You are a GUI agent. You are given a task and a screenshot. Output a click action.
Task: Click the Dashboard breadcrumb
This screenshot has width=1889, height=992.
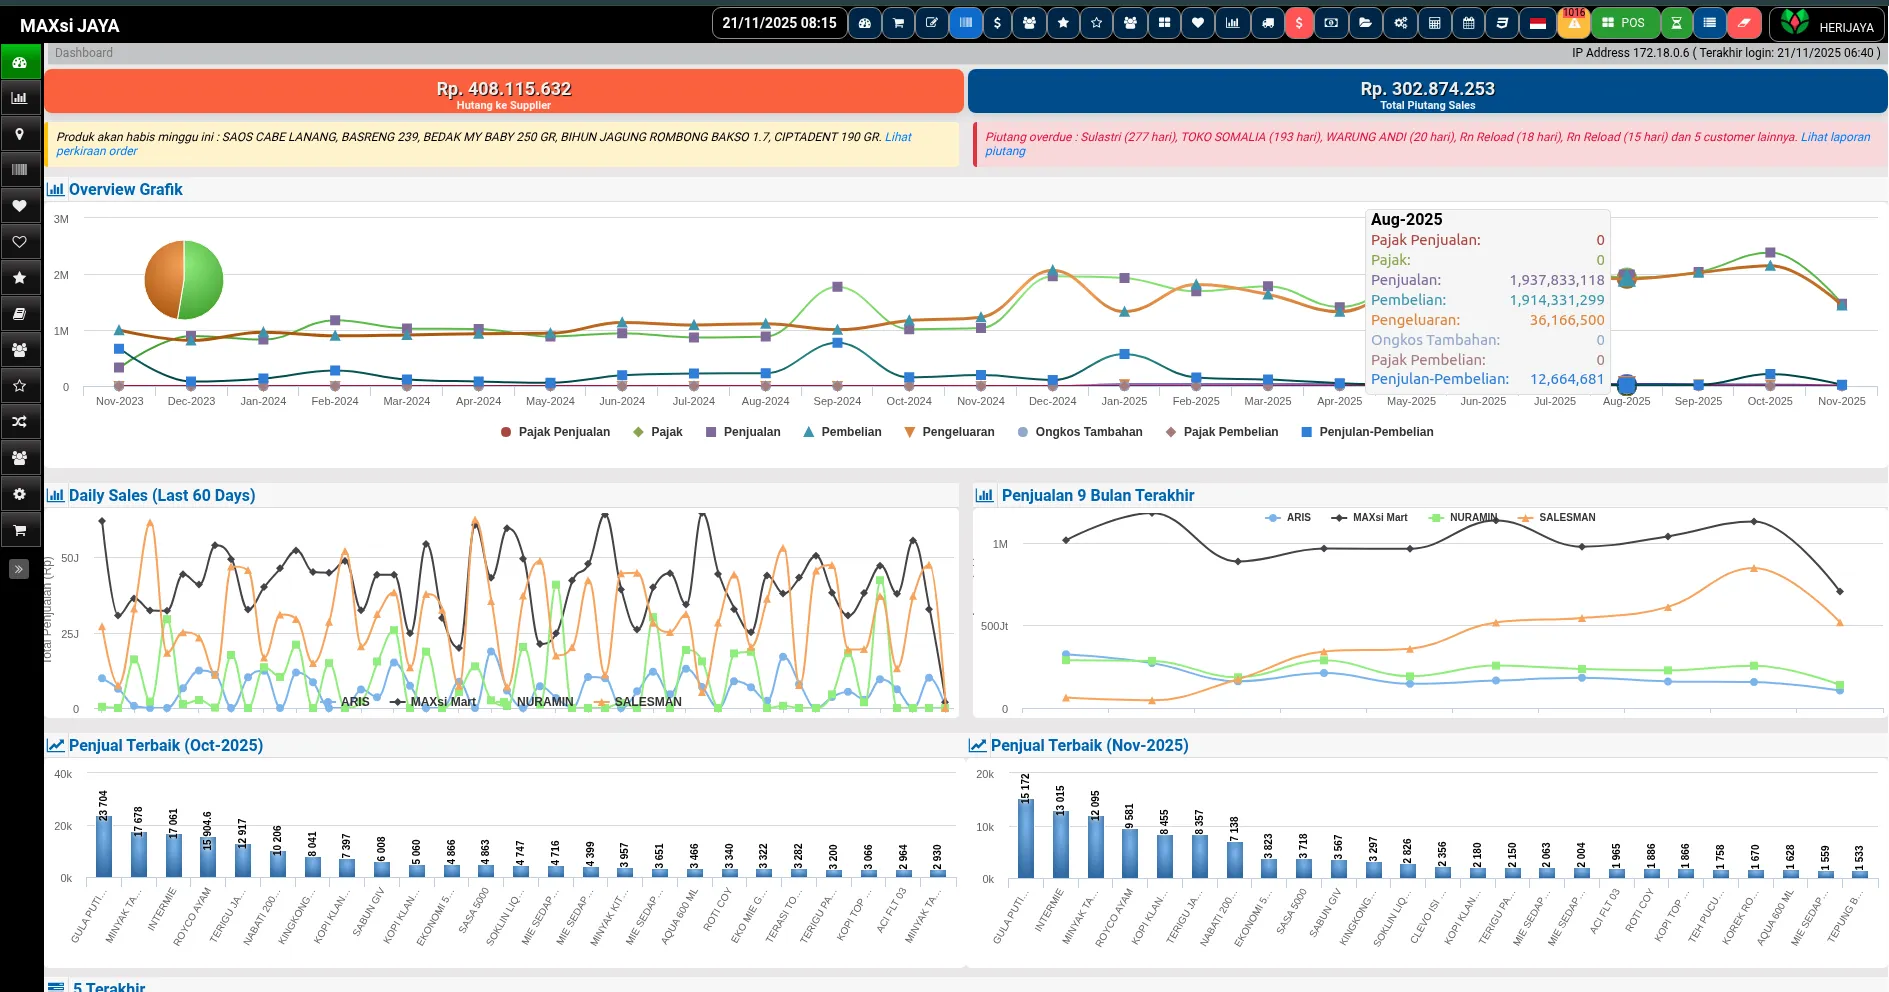(83, 52)
